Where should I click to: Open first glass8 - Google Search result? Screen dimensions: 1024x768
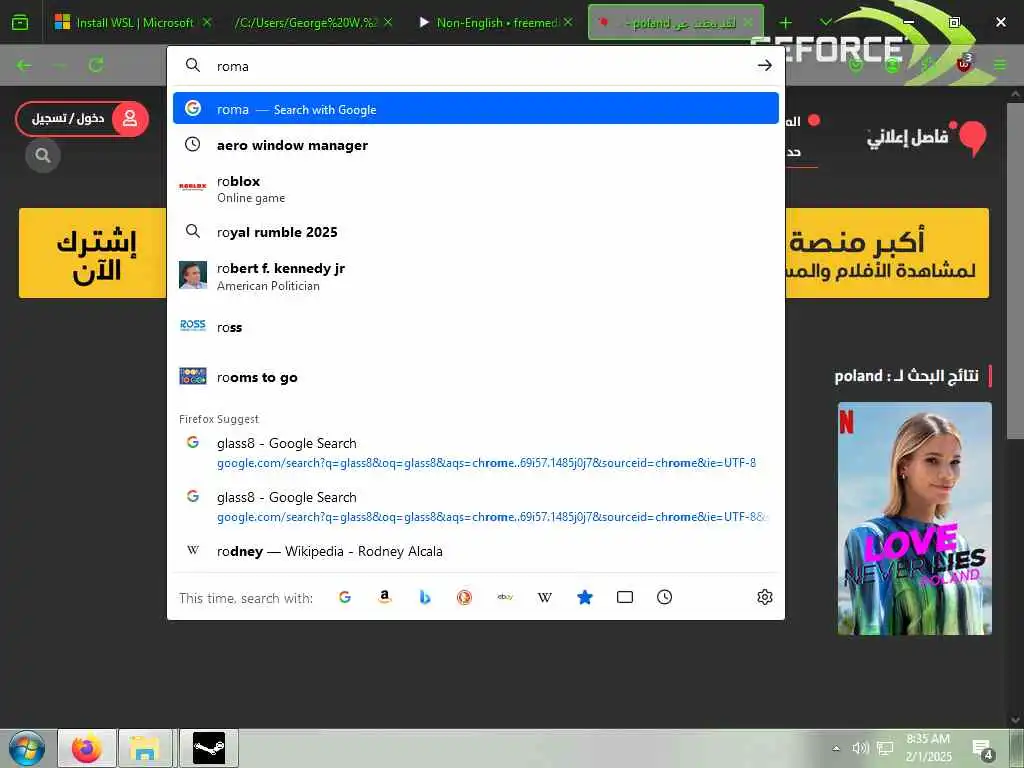pyautogui.click(x=475, y=452)
